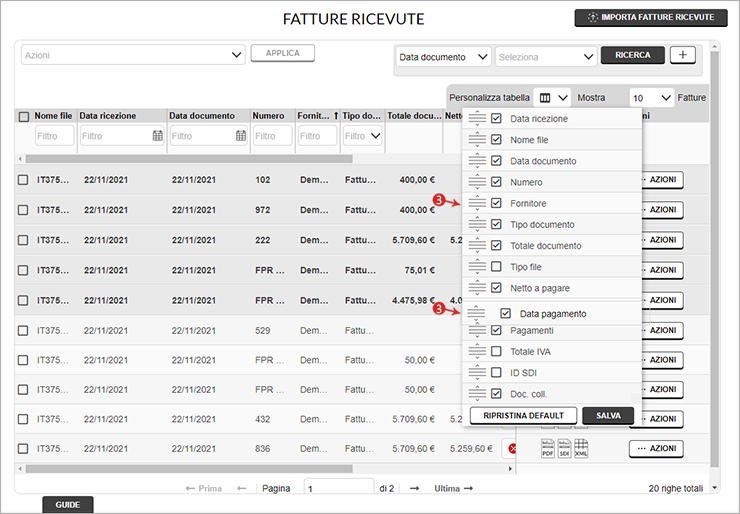Screen dimensions: 740x514
Task: Click the red payment status icon for invoice 836
Action: point(512,449)
